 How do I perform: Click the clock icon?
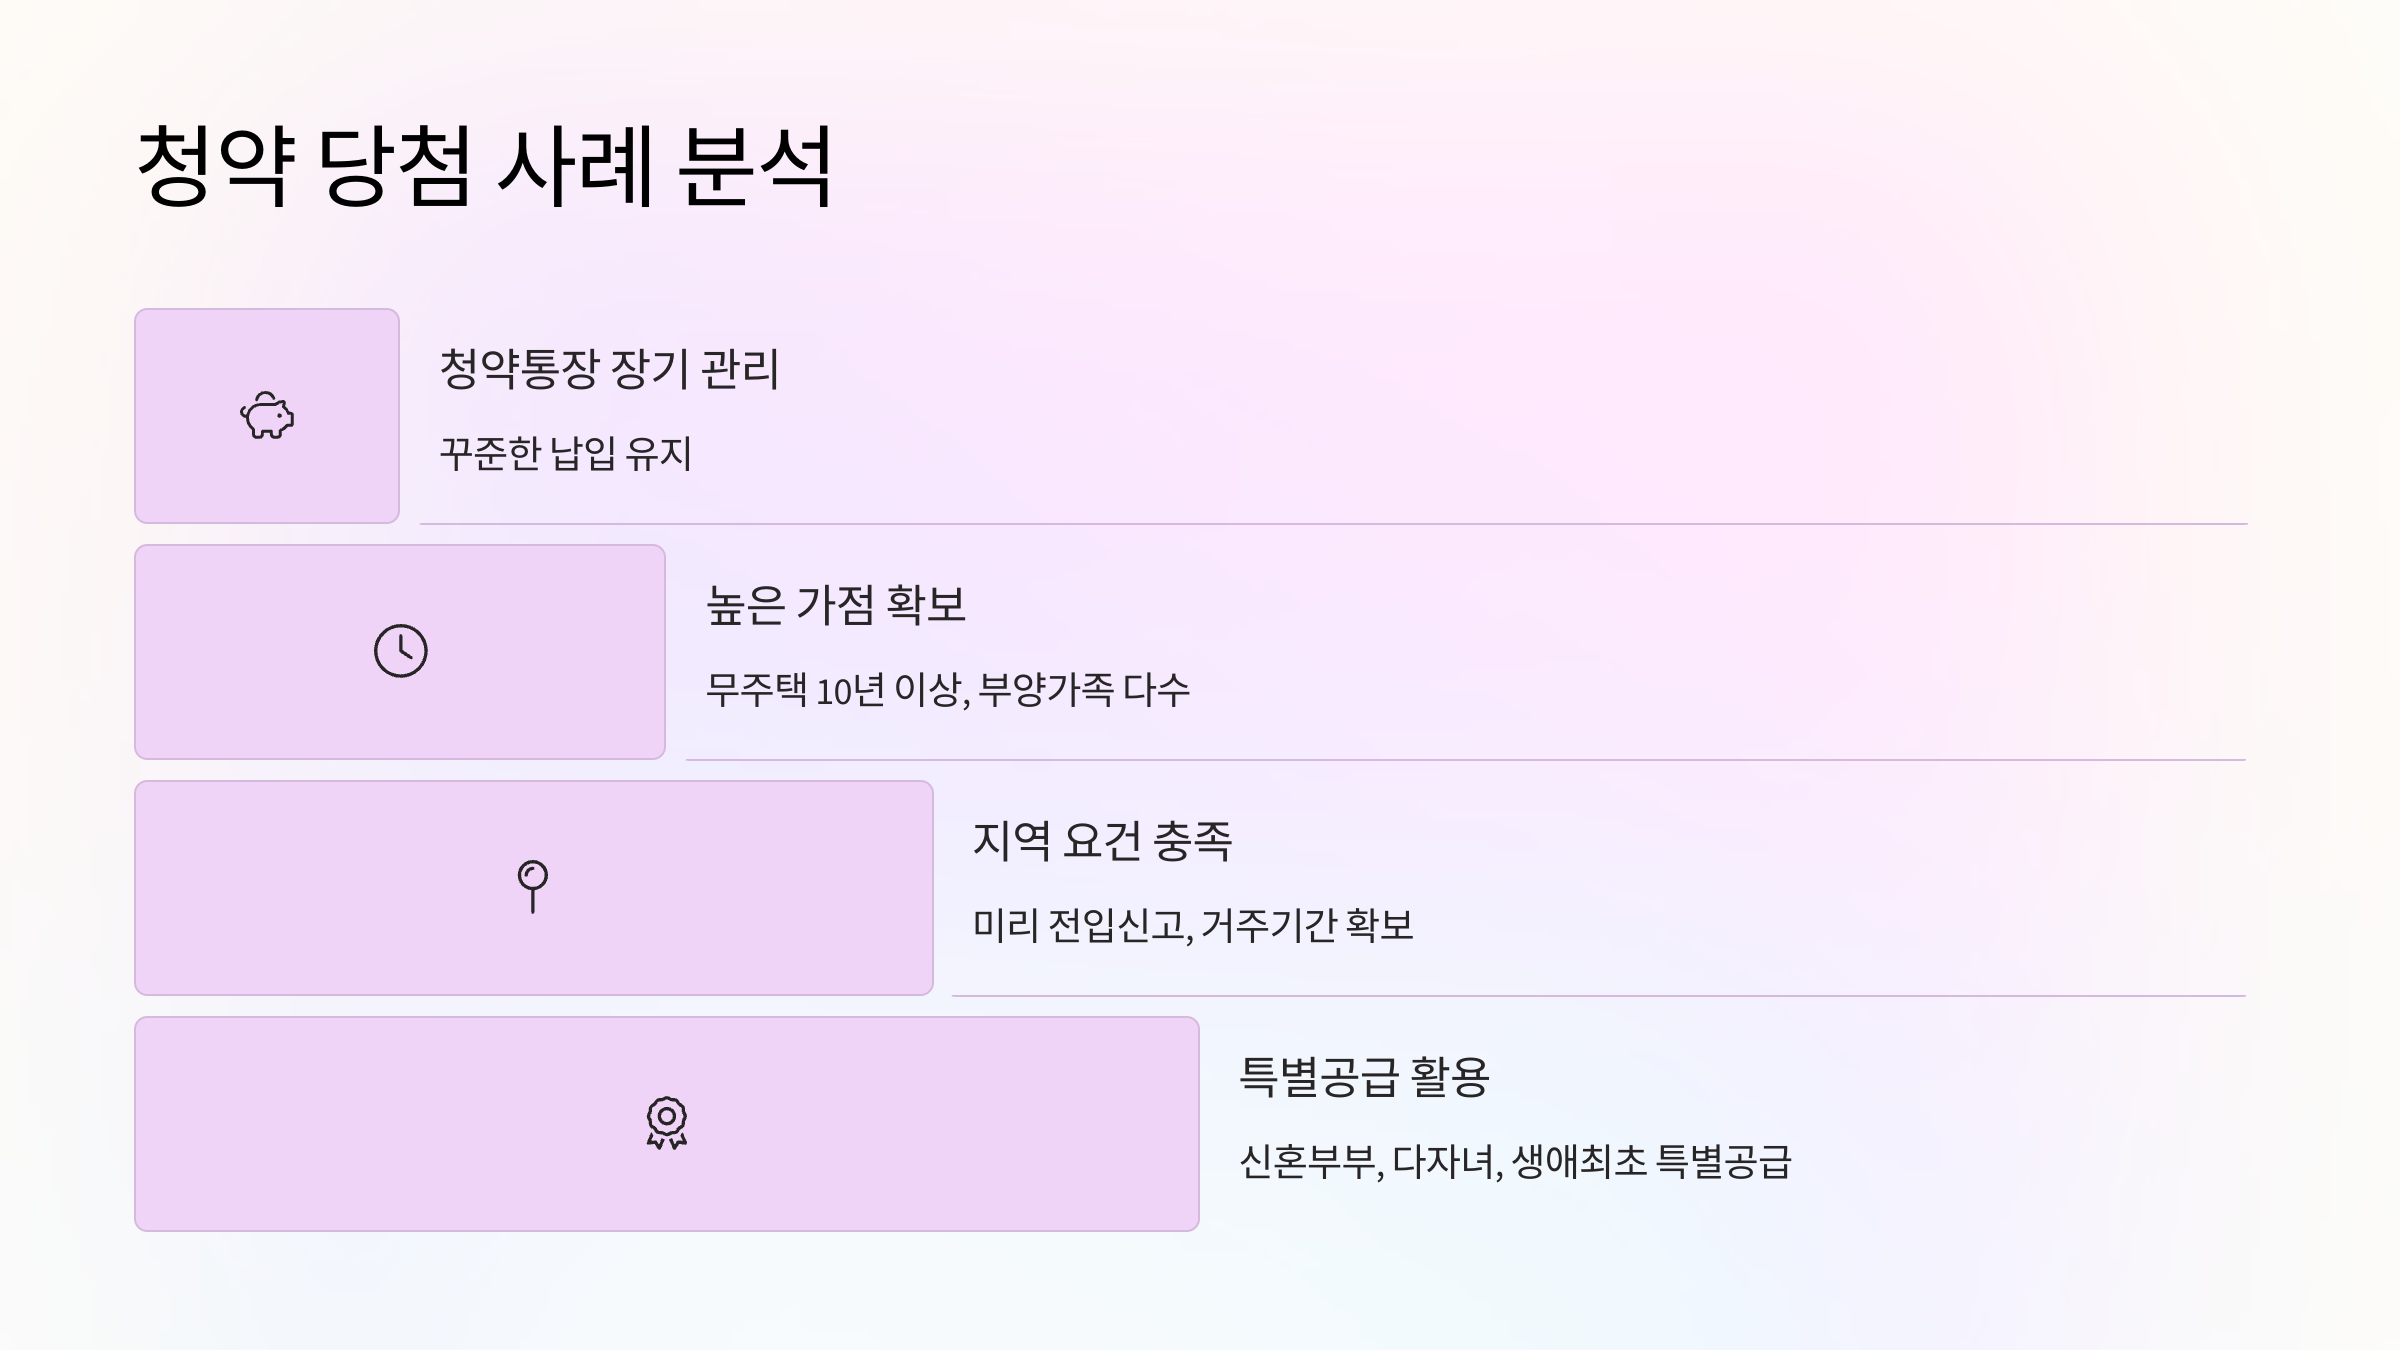pos(400,651)
